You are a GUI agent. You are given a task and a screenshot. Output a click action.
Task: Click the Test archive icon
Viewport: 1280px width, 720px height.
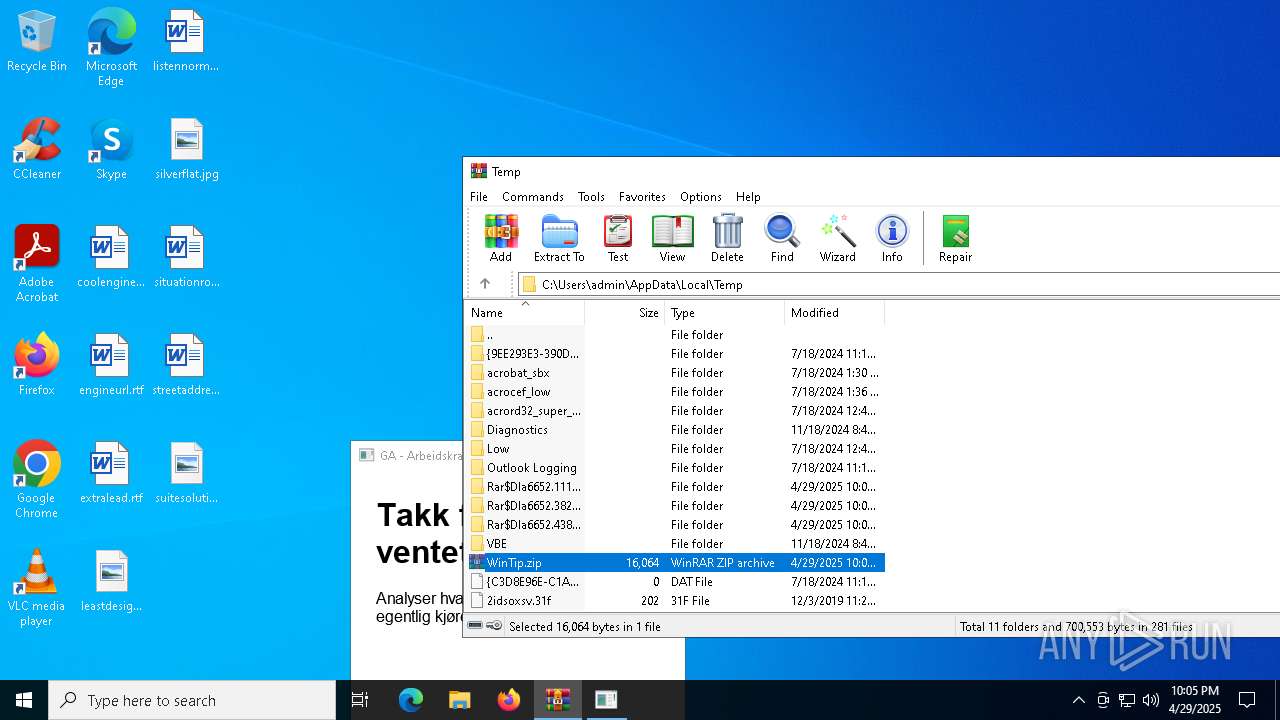point(618,238)
